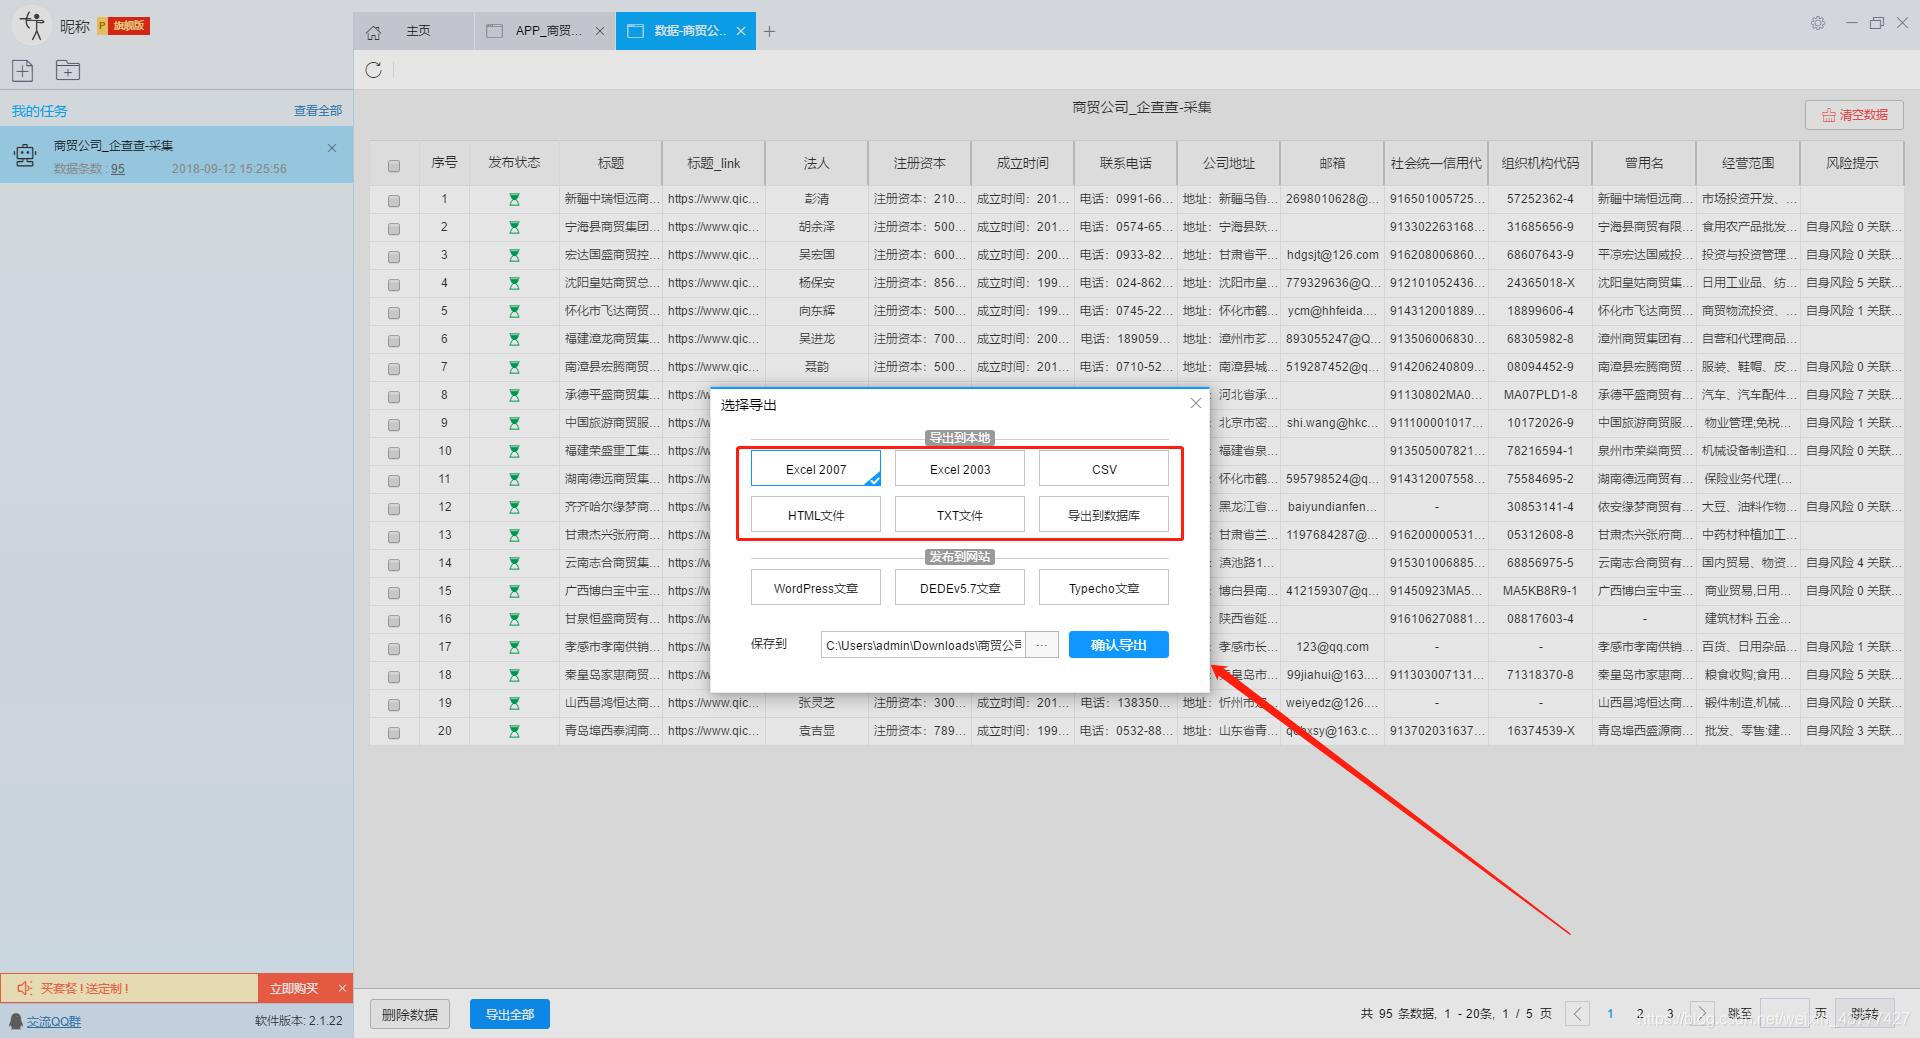The image size is (1920, 1038).
Task: Browse save path with ellipsis button
Action: pyautogui.click(x=1041, y=645)
